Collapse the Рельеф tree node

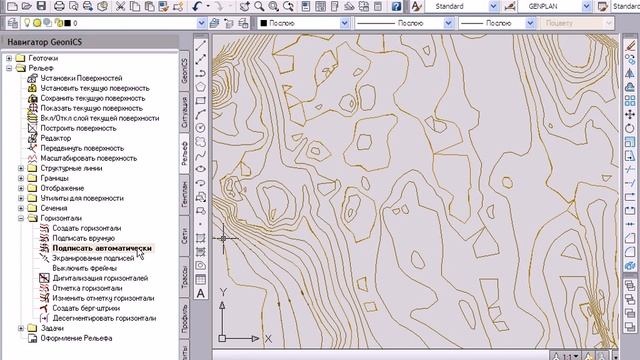point(9,68)
